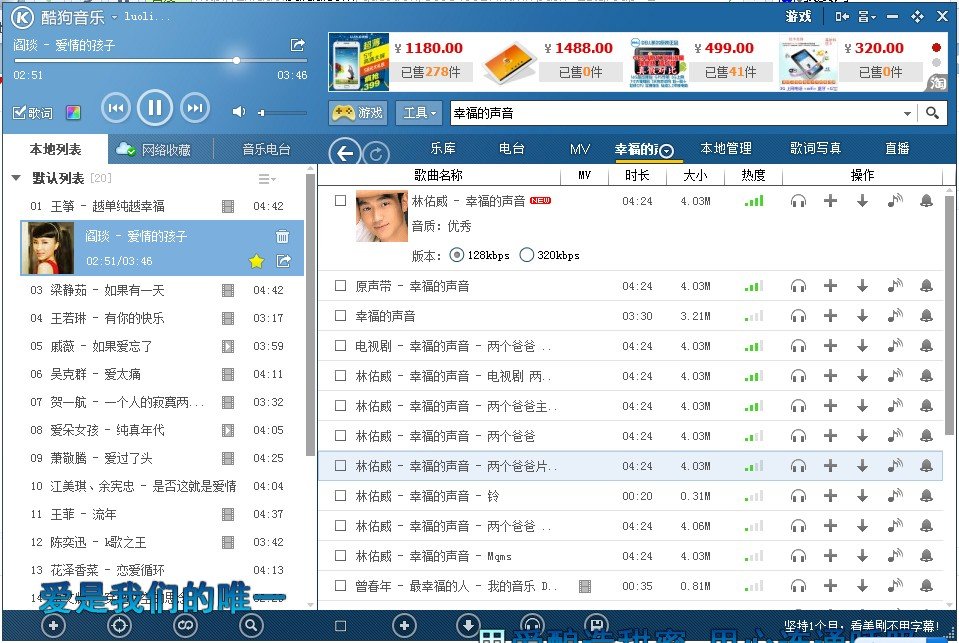This screenshot has height=643, width=959.
Task: Open the 工具 tools dropdown menu
Action: (417, 112)
